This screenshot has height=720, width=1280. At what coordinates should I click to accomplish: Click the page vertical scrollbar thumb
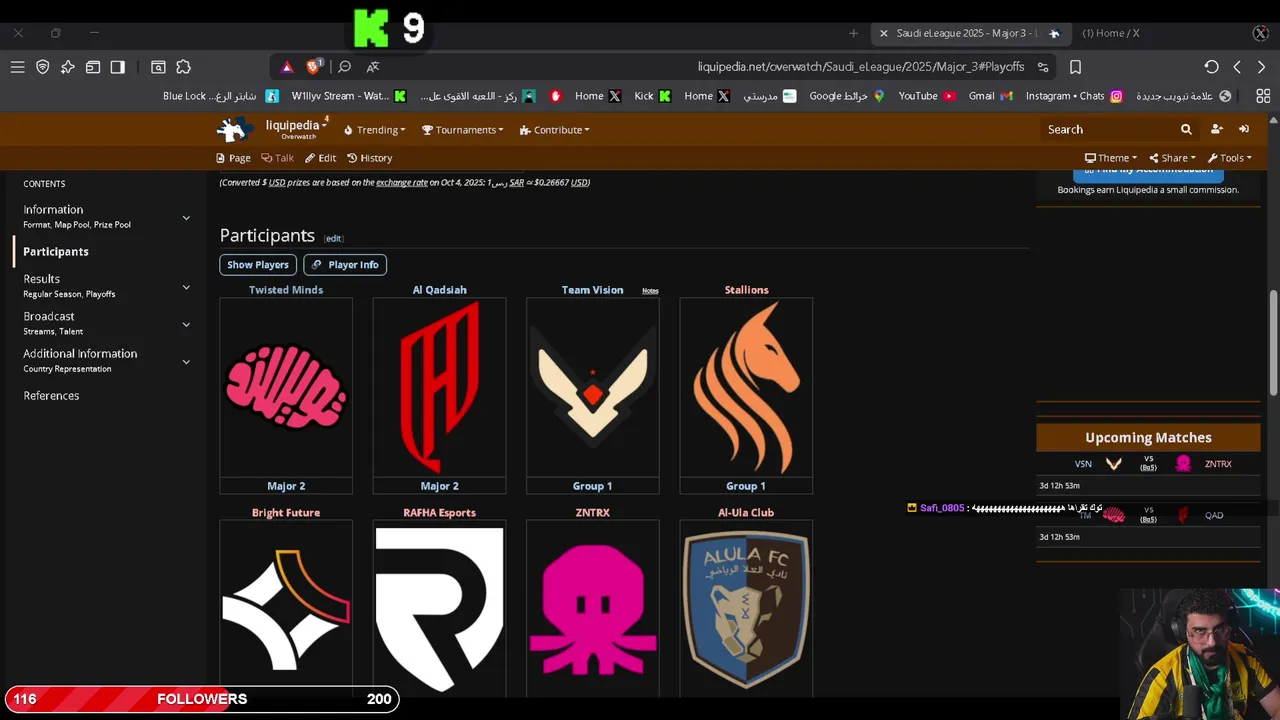click(x=1273, y=342)
